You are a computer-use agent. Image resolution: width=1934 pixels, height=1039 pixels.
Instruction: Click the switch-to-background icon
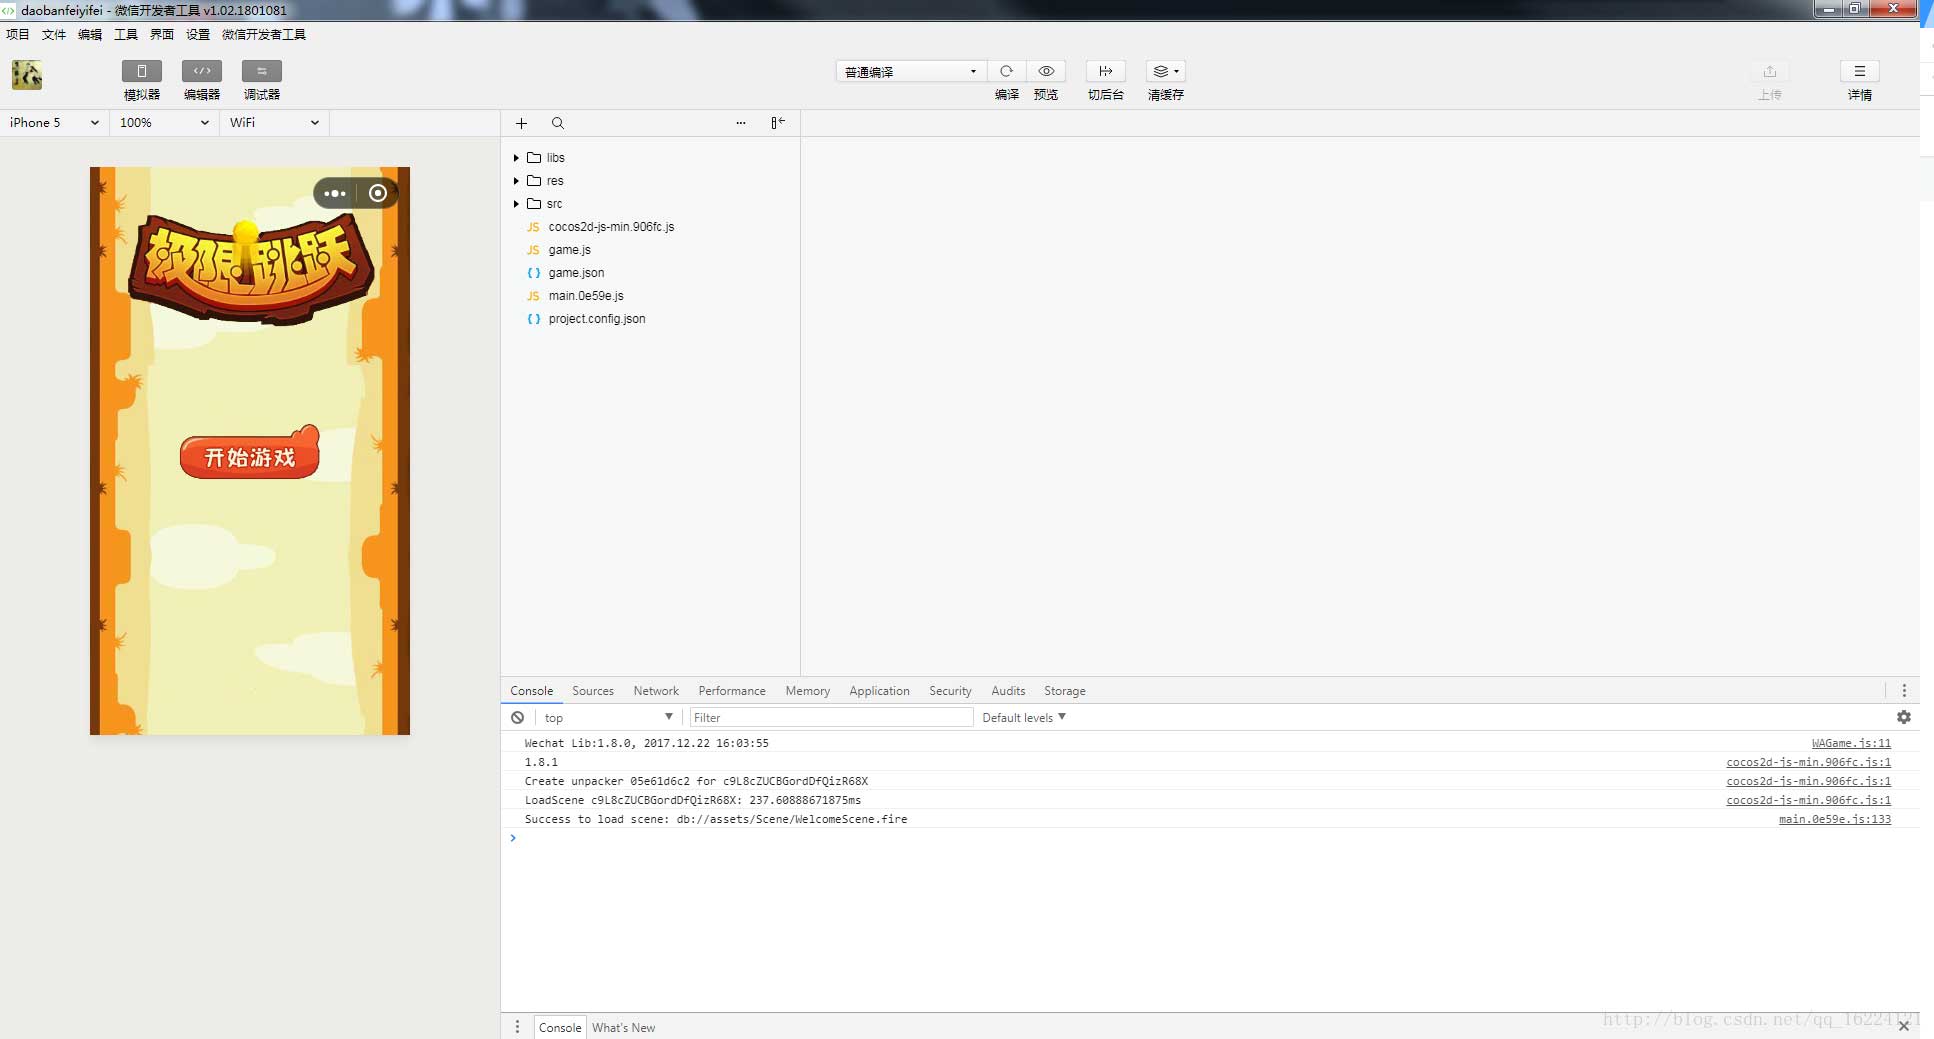(x=1105, y=71)
